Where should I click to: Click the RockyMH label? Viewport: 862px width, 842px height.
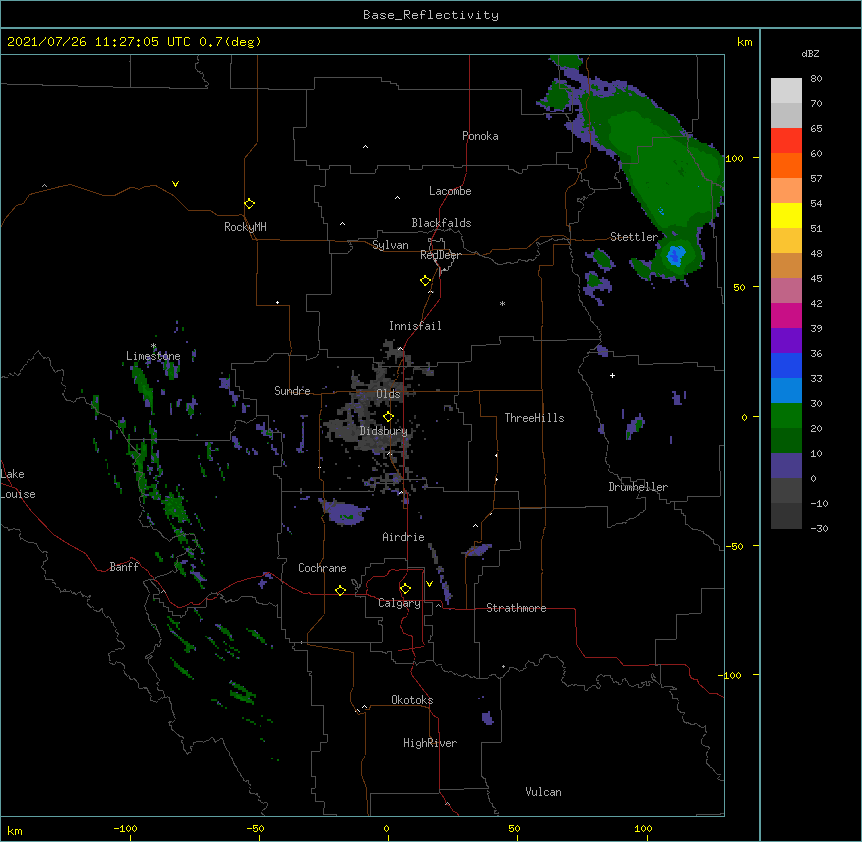pyautogui.click(x=245, y=226)
